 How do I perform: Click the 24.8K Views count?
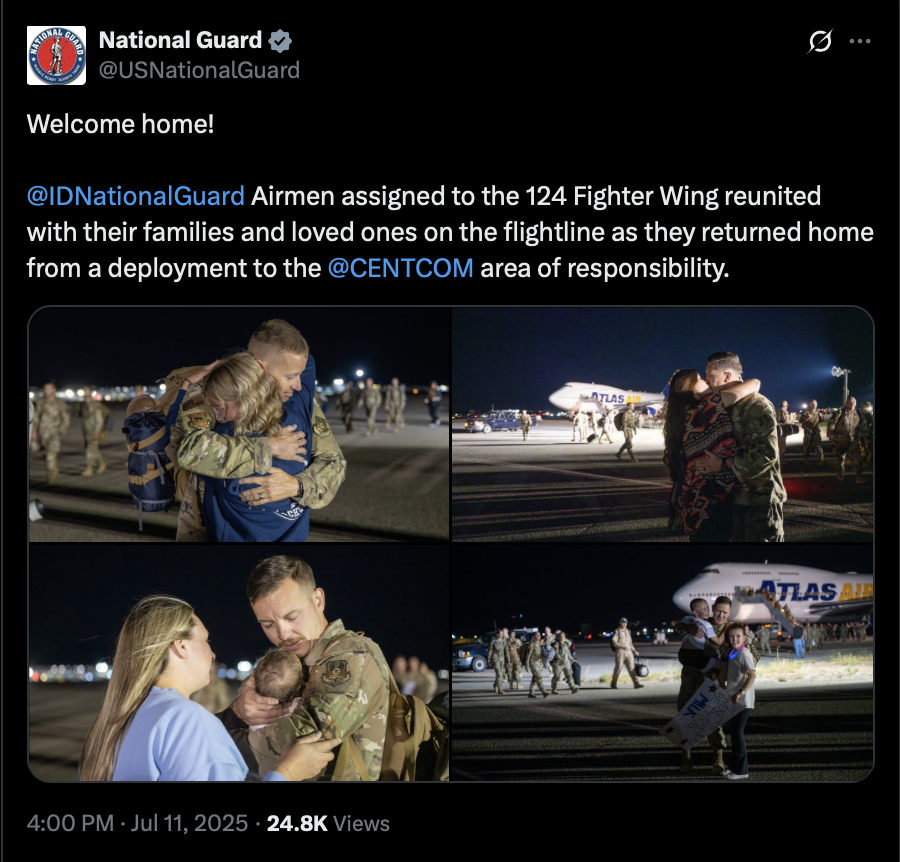click(x=328, y=823)
